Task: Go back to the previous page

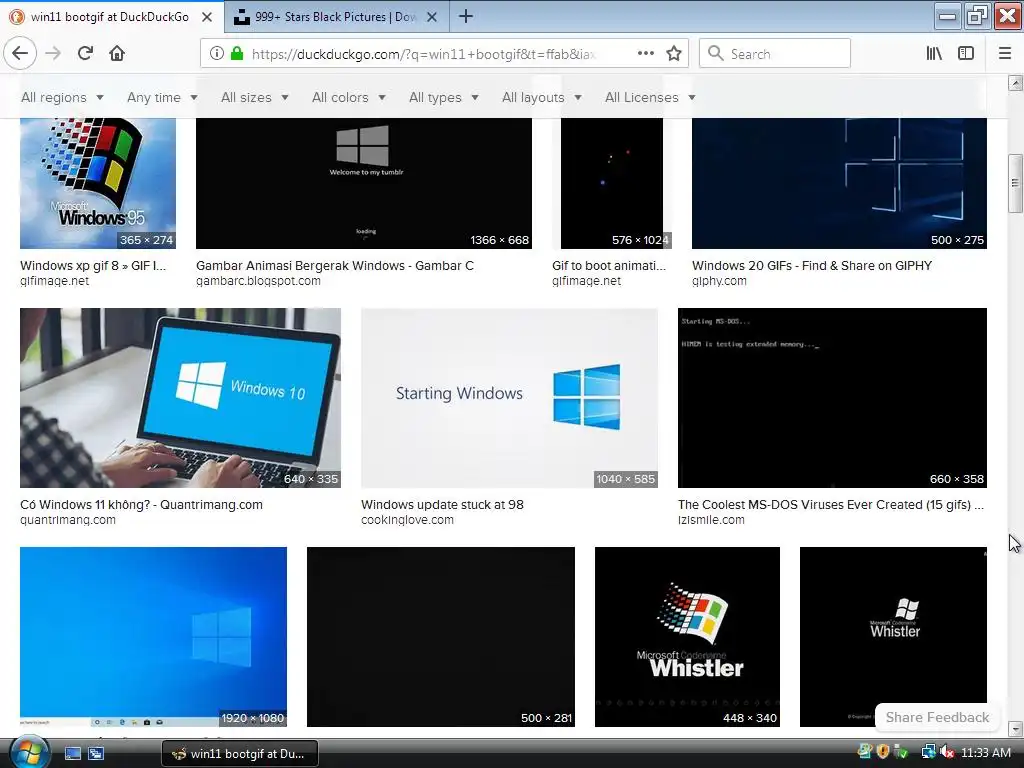Action: pyautogui.click(x=20, y=54)
